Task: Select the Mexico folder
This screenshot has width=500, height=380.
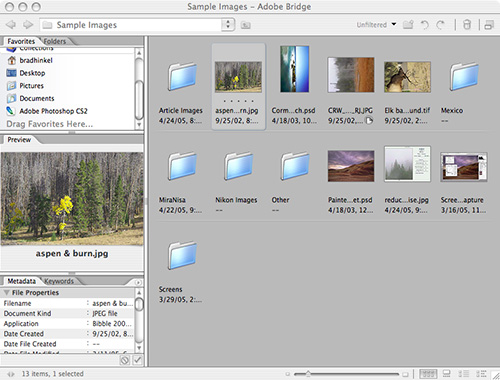Action: click(464, 77)
